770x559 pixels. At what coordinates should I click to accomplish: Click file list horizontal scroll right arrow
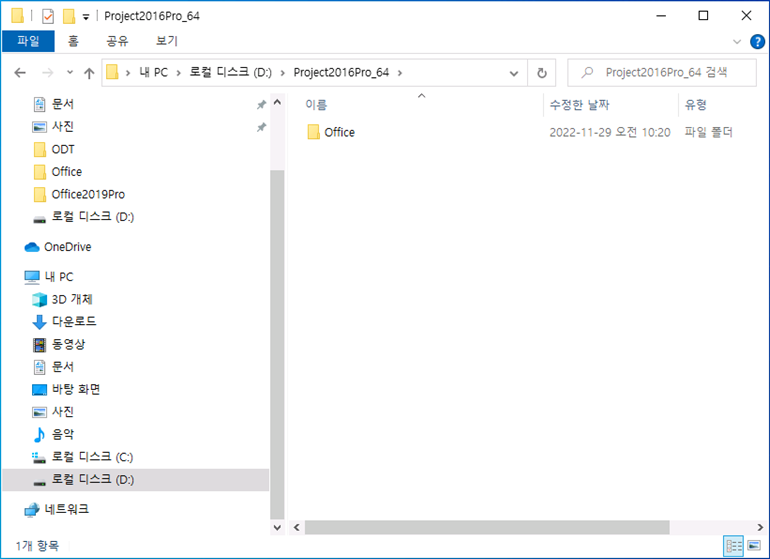pyautogui.click(x=760, y=528)
